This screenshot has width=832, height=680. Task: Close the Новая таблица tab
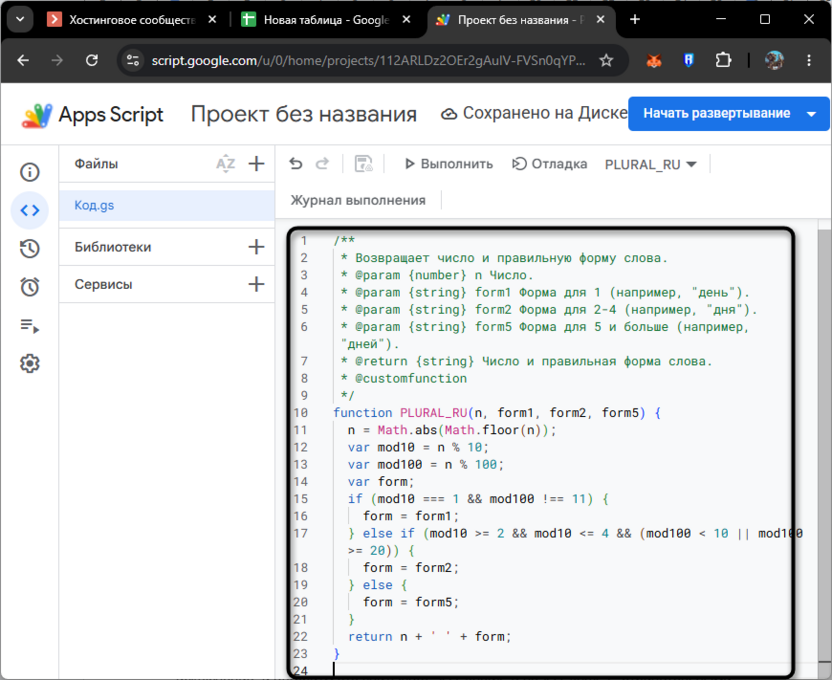pos(406,20)
